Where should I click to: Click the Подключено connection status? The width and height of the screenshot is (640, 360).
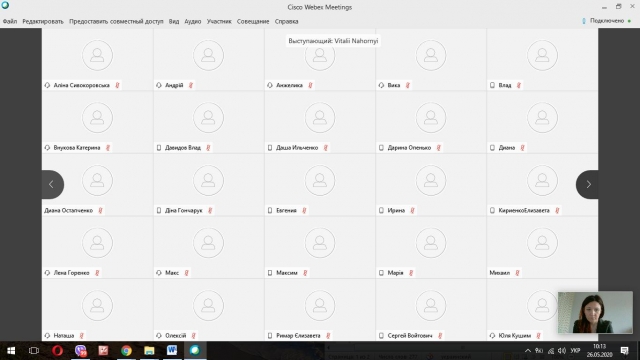[607, 21]
